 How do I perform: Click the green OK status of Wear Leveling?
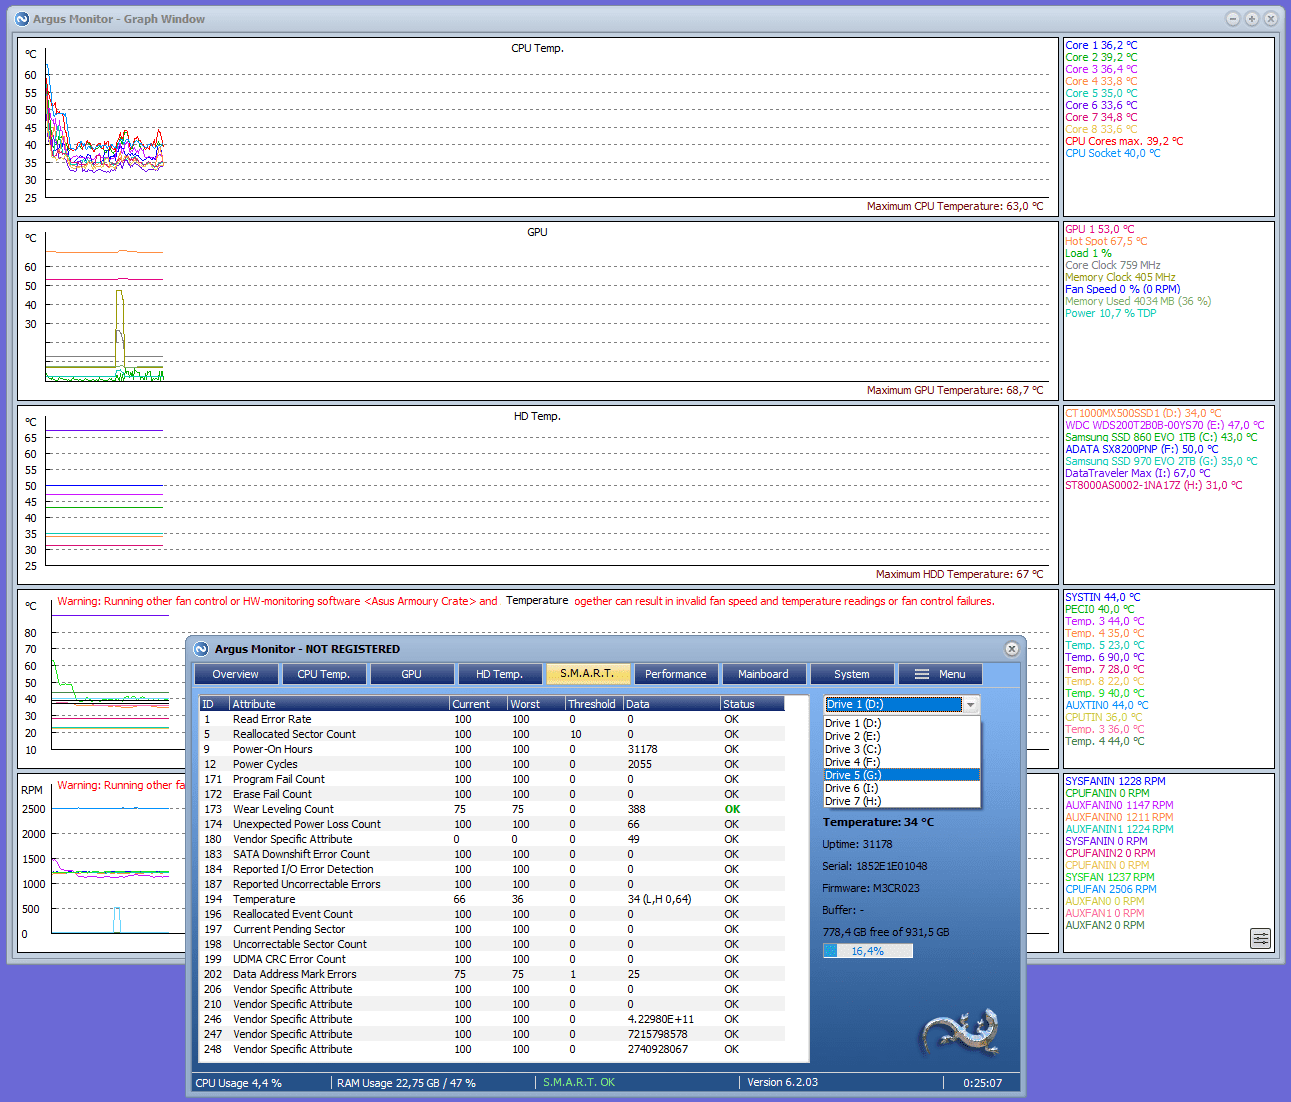732,809
